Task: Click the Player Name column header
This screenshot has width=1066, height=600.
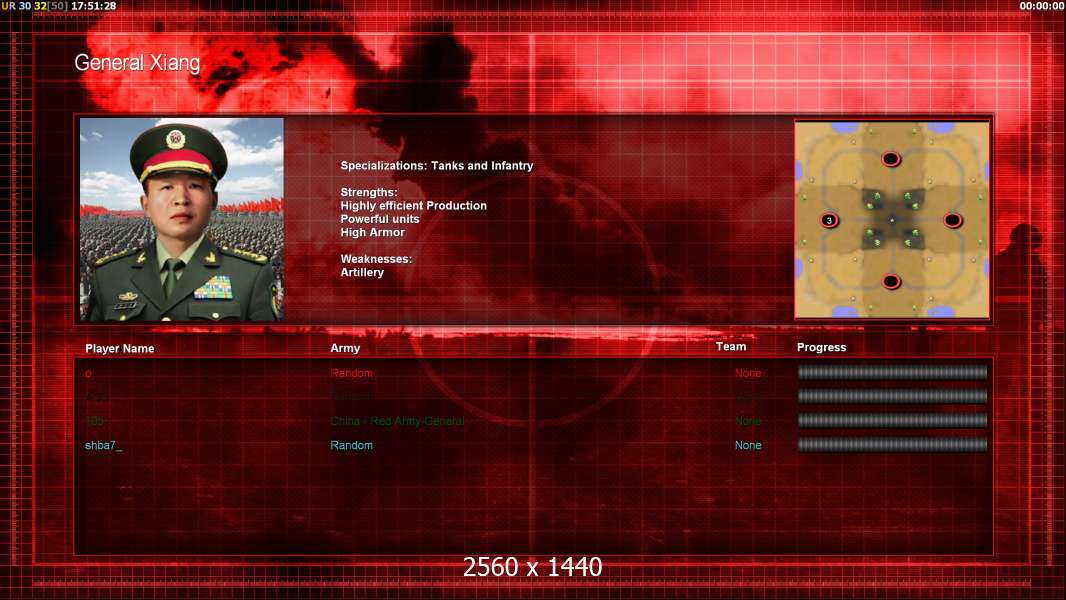Action: [120, 349]
